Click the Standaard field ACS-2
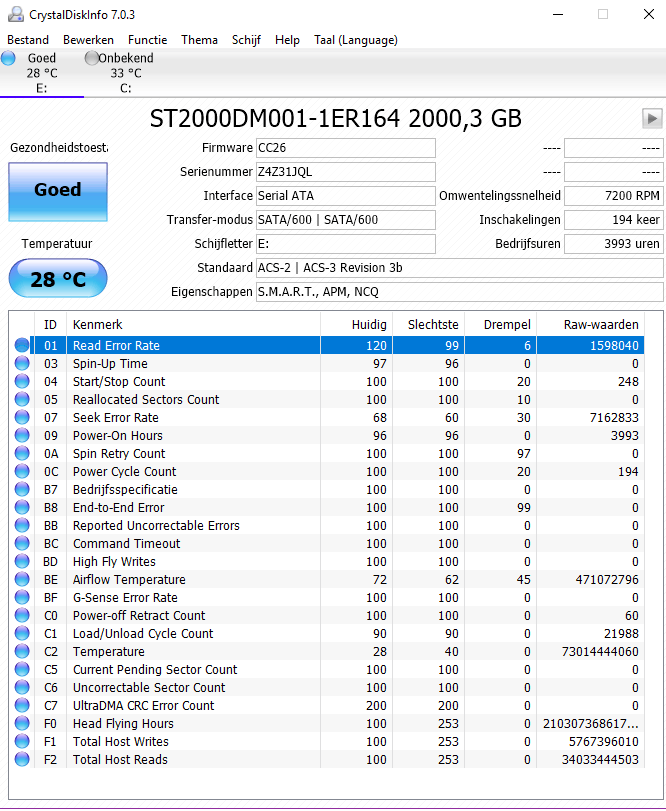 tap(460, 268)
